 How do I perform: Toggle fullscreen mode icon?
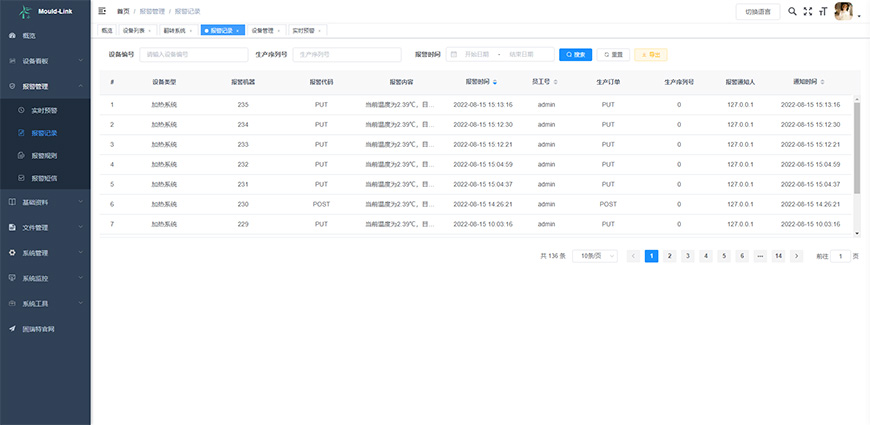[x=808, y=12]
